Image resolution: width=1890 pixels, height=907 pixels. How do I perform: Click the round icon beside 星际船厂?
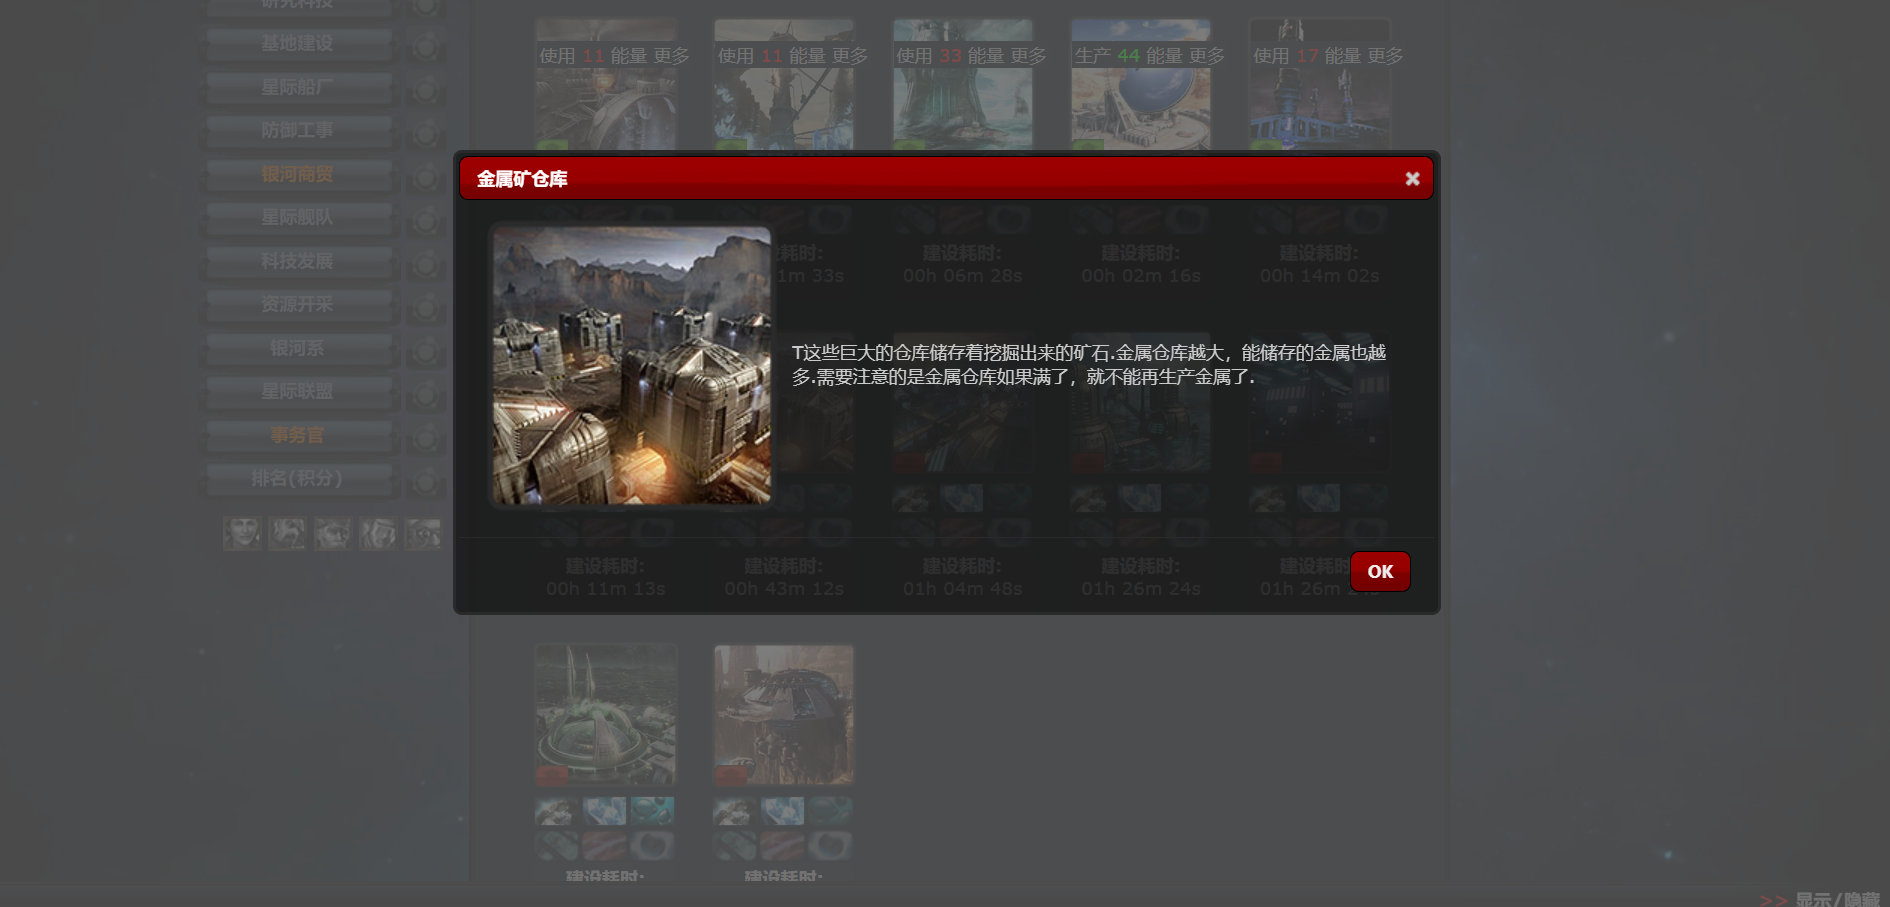point(426,91)
